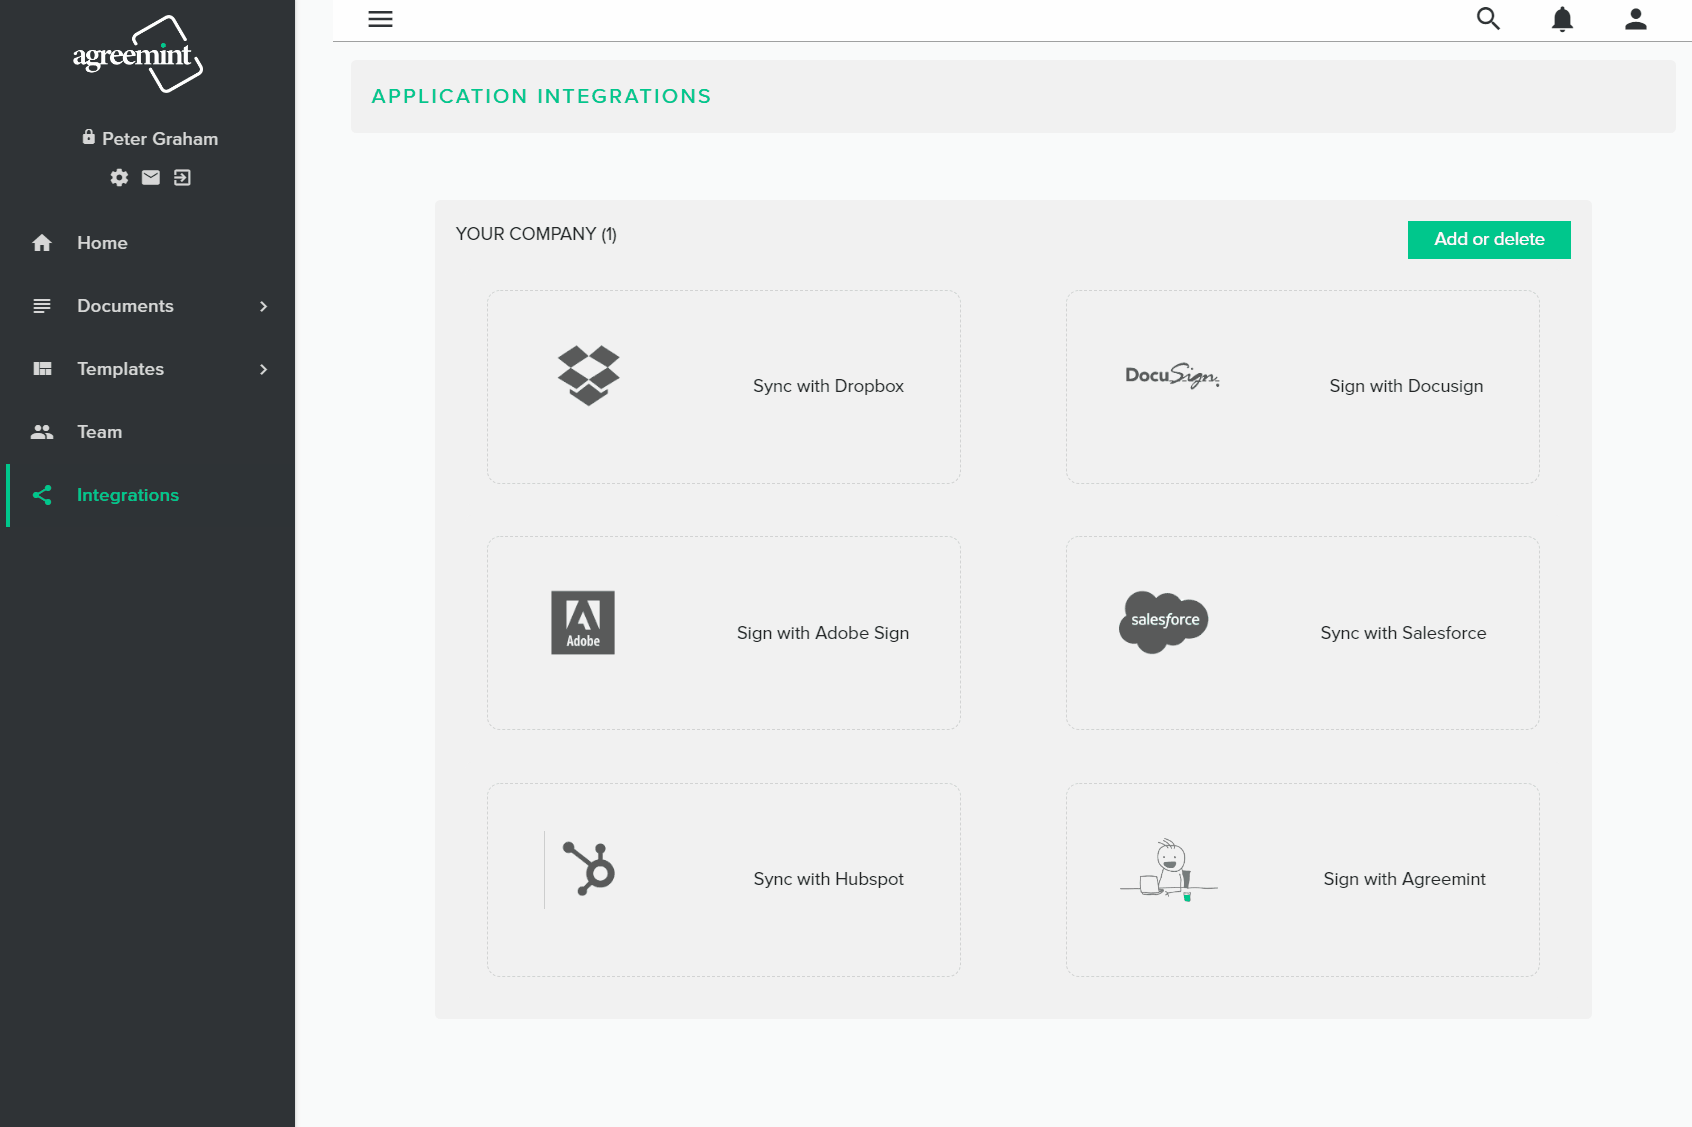Open search with the magnifier icon
The height and width of the screenshot is (1127, 1692).
[x=1488, y=19]
